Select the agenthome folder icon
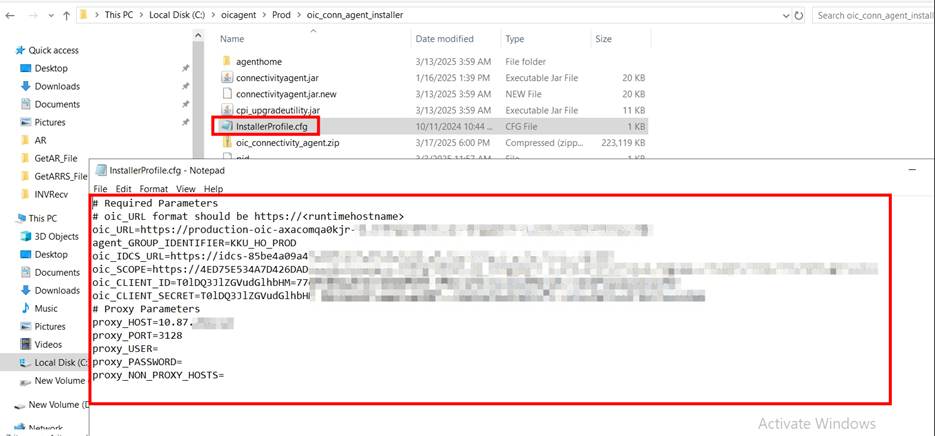The image size is (935, 436). click(227, 61)
